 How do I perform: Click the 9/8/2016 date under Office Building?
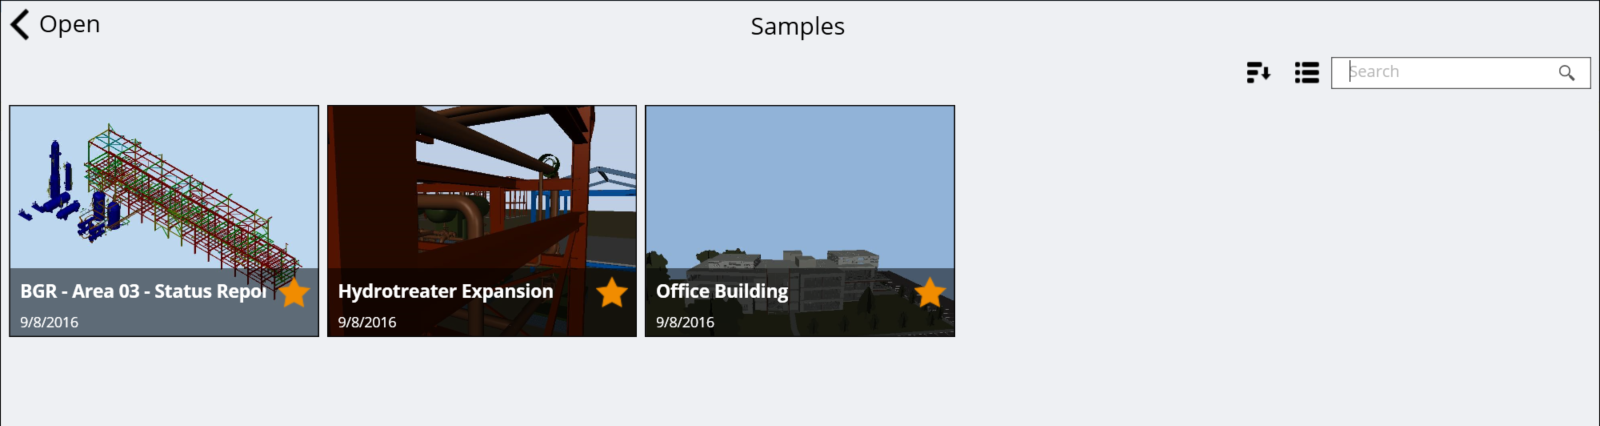[685, 322]
